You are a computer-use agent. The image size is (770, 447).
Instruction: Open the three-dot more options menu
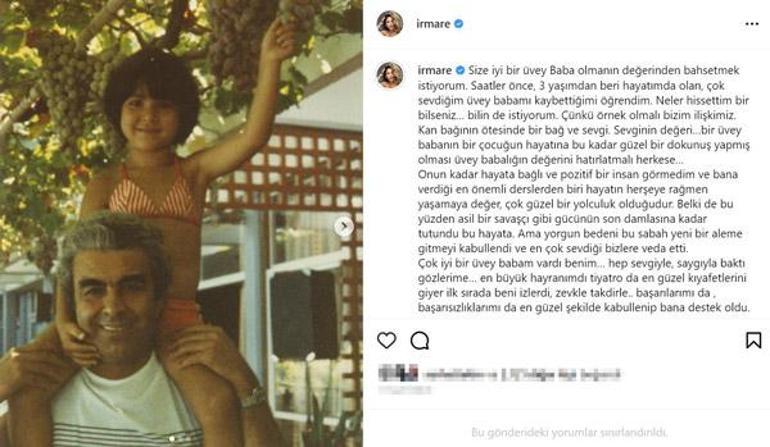[752, 24]
